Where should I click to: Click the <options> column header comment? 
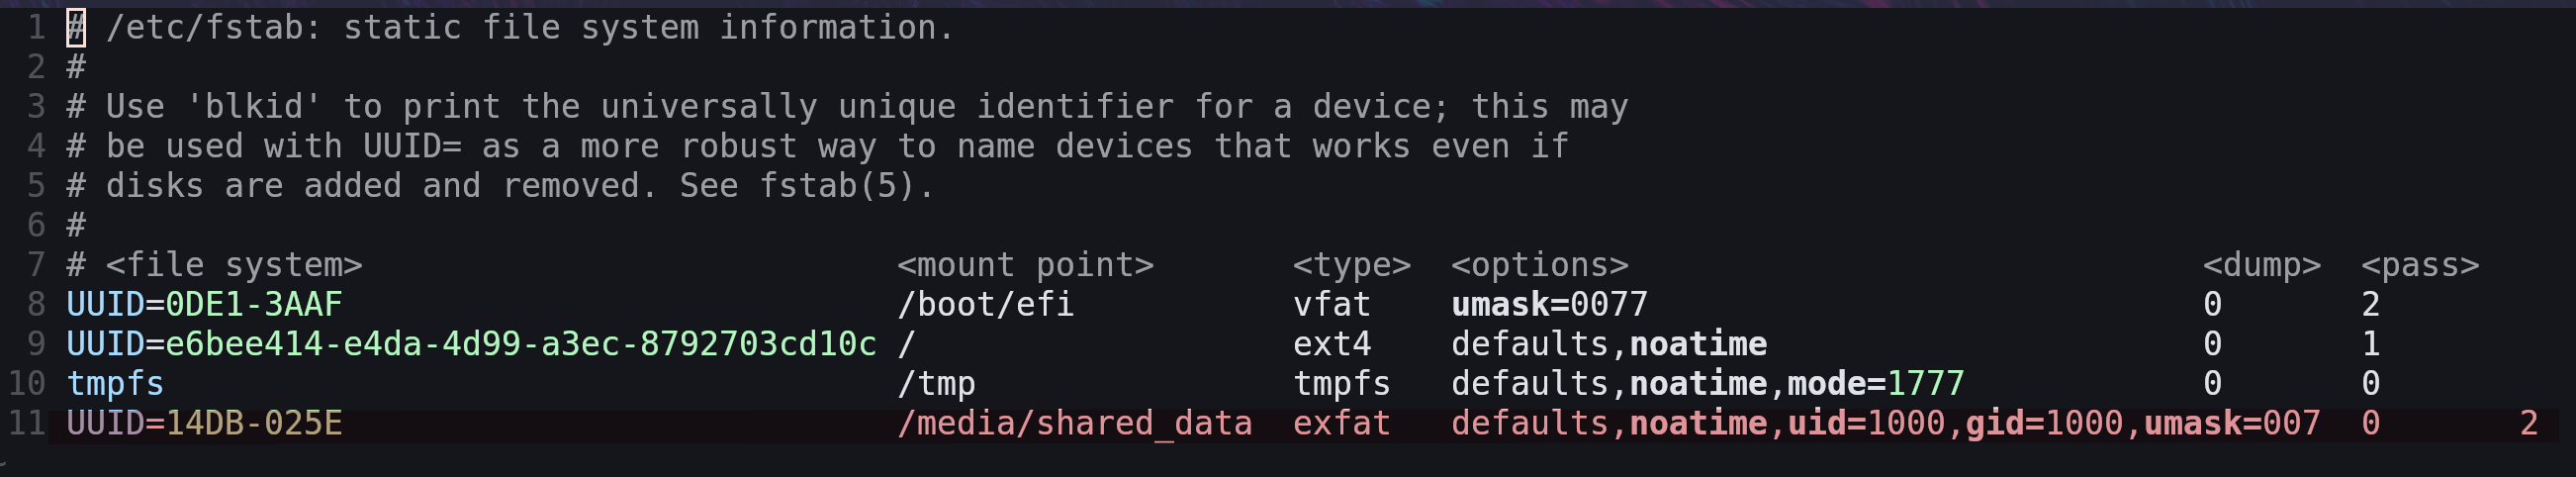point(1540,265)
